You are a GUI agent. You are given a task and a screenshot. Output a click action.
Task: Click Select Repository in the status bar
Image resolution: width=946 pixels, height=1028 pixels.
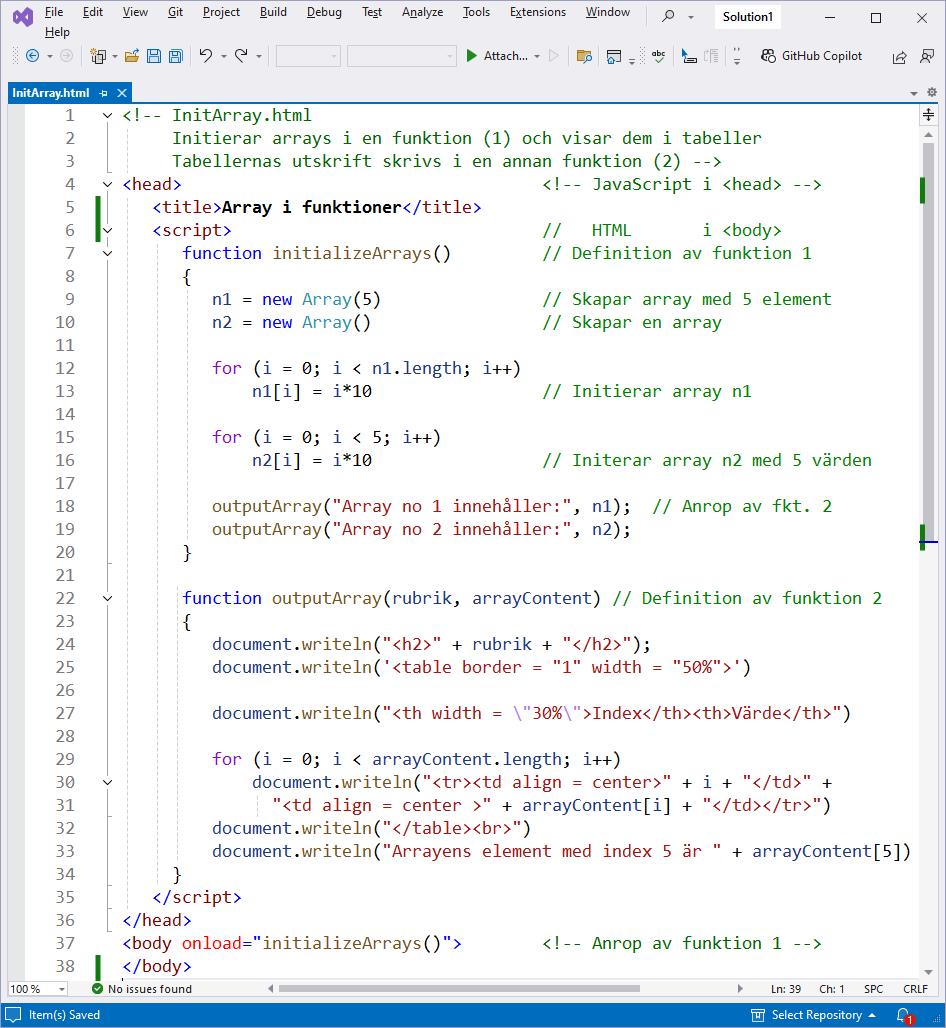pos(816,1015)
